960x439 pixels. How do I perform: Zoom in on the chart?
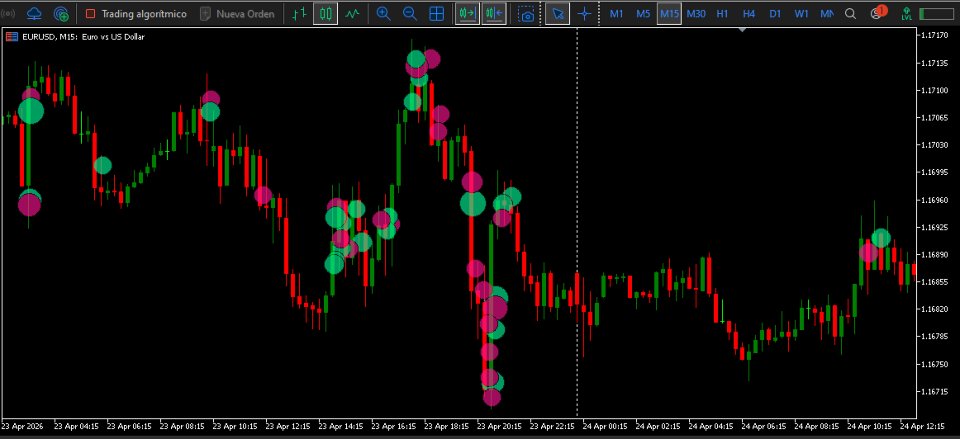click(383, 13)
